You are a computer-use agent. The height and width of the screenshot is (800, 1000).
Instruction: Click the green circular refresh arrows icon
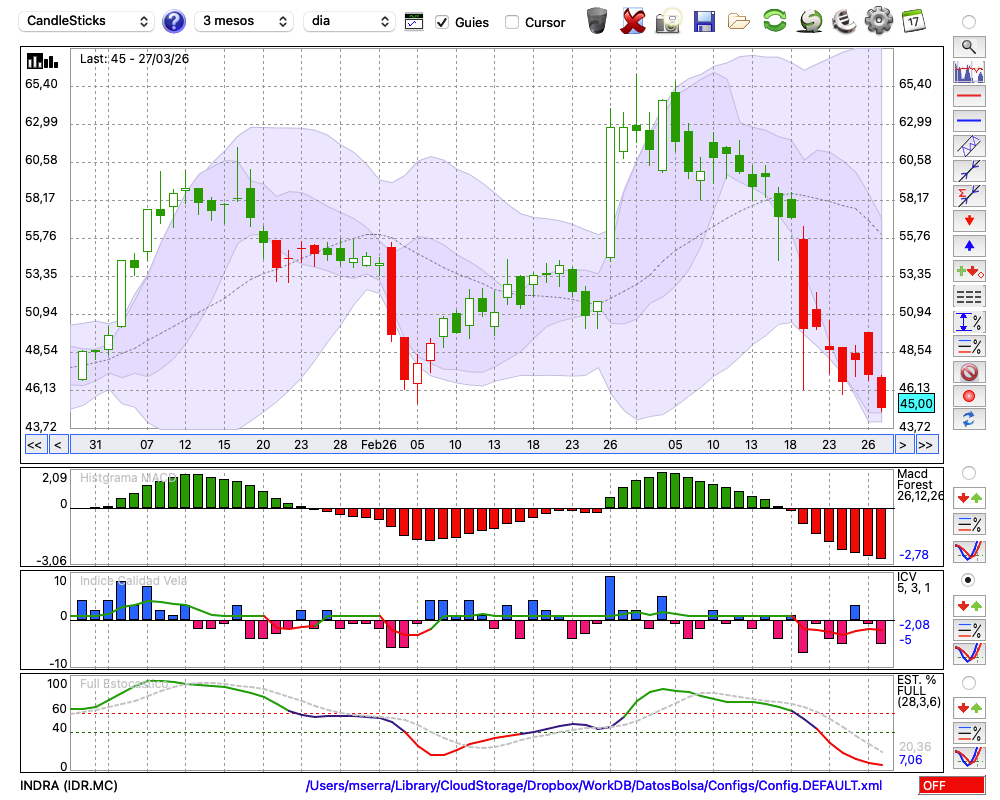tap(774, 21)
